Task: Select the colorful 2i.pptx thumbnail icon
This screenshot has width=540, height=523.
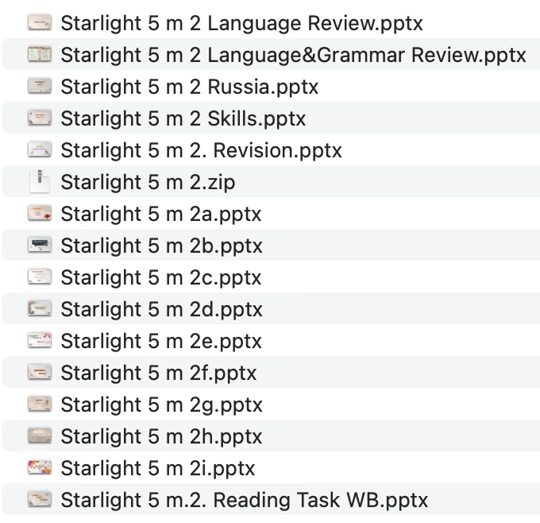Action: pyautogui.click(x=40, y=468)
